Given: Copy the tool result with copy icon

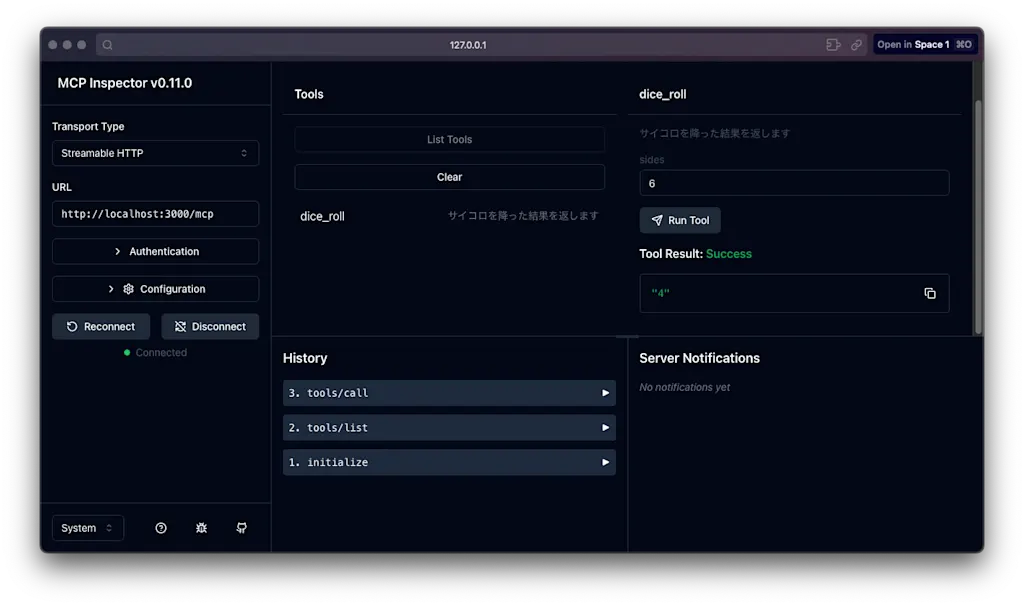Looking at the screenshot, I should [x=930, y=293].
